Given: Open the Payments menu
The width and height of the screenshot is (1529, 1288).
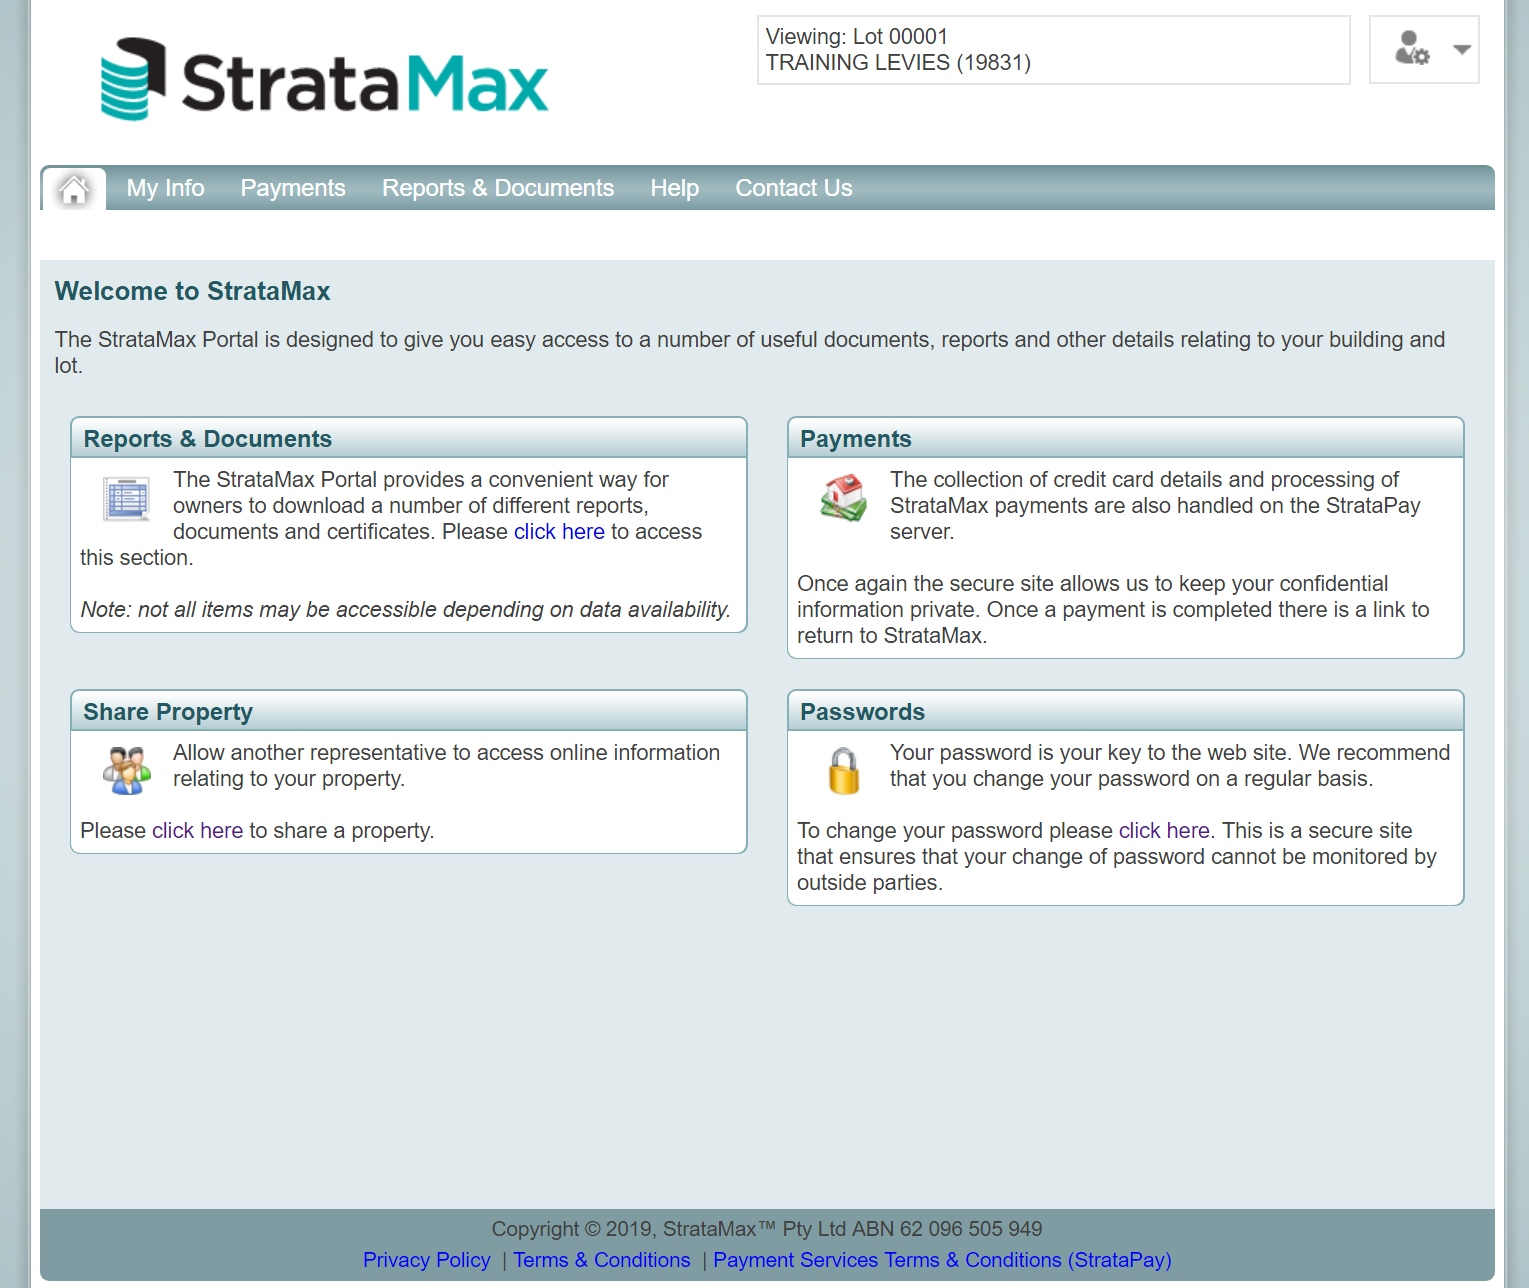Looking at the screenshot, I should pyautogui.click(x=293, y=188).
